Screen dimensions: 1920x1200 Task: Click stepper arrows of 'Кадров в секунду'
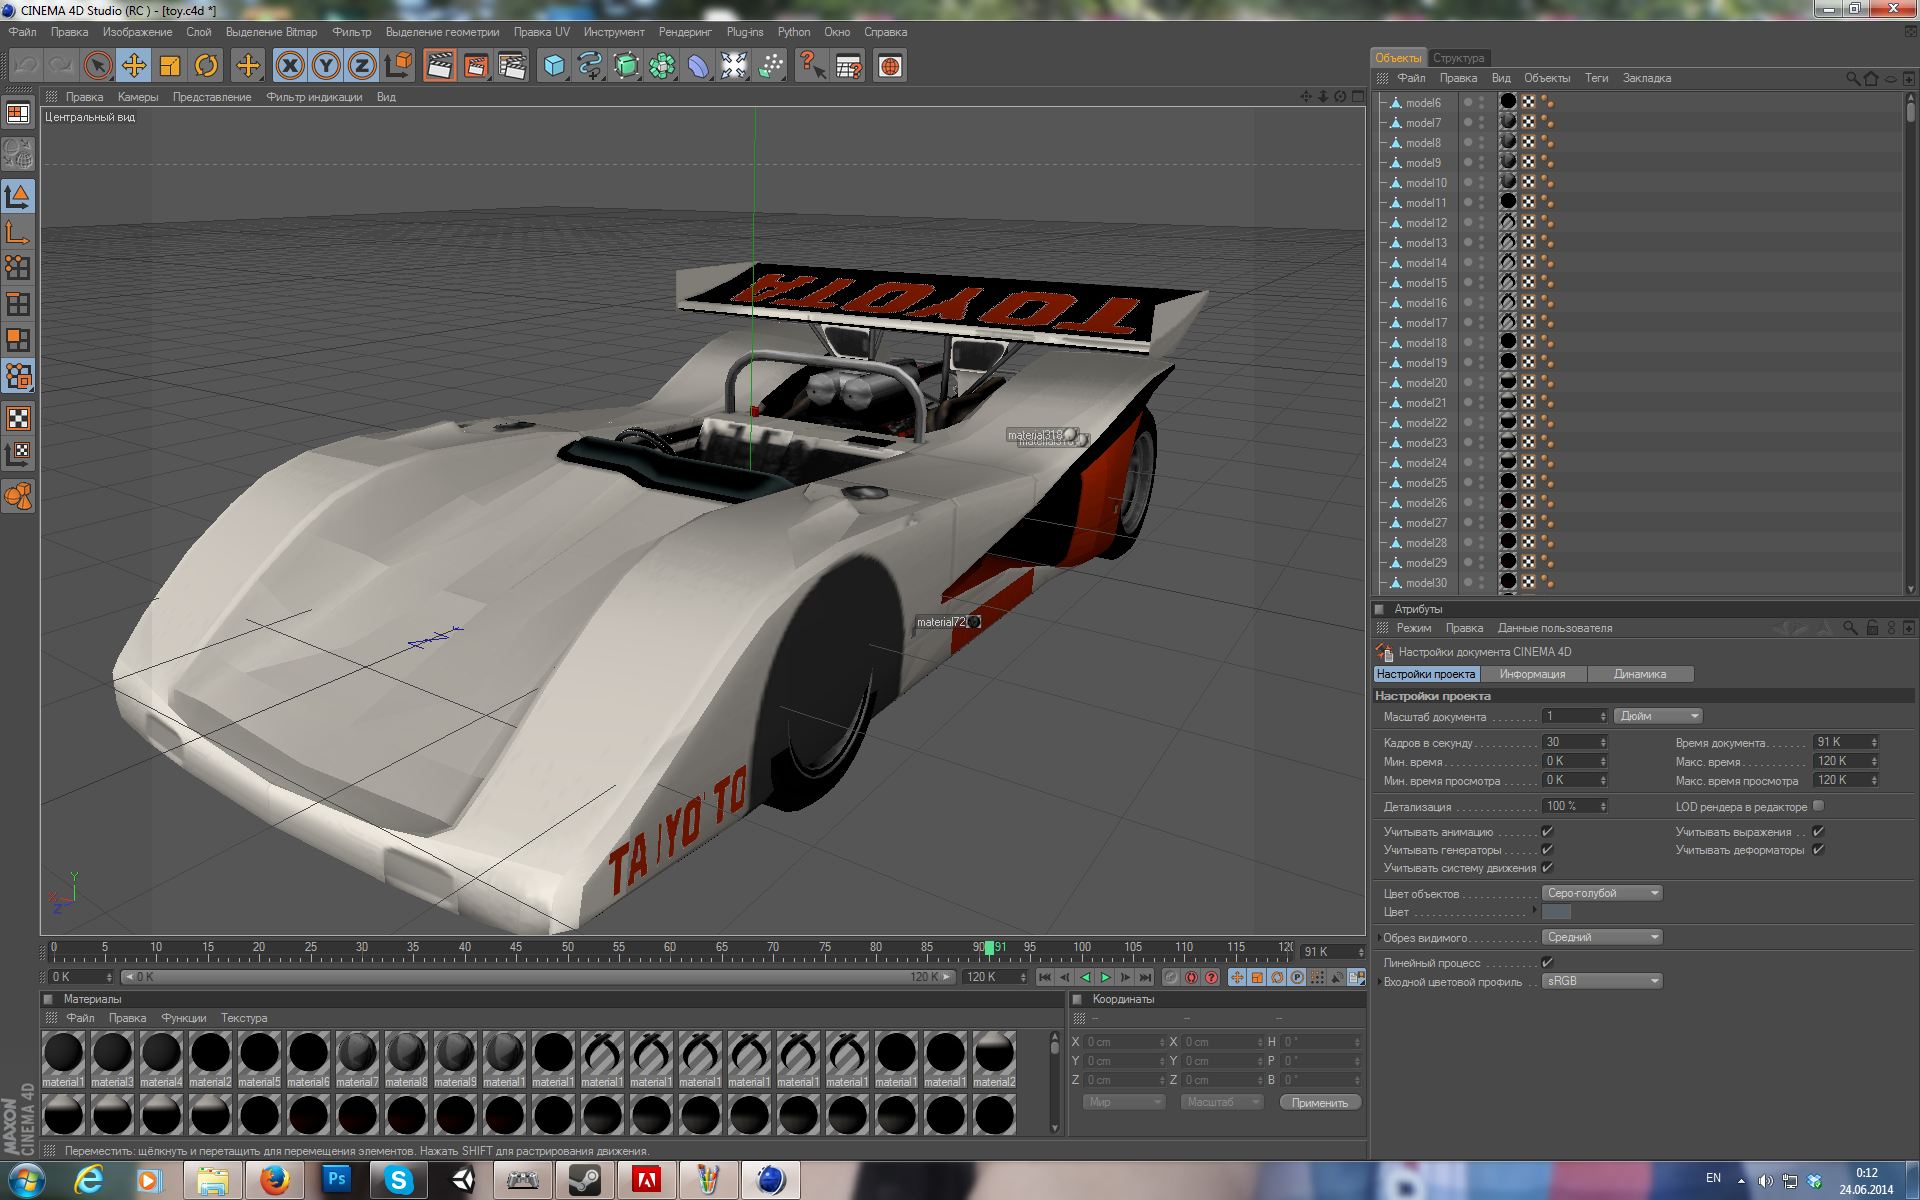tap(1603, 742)
